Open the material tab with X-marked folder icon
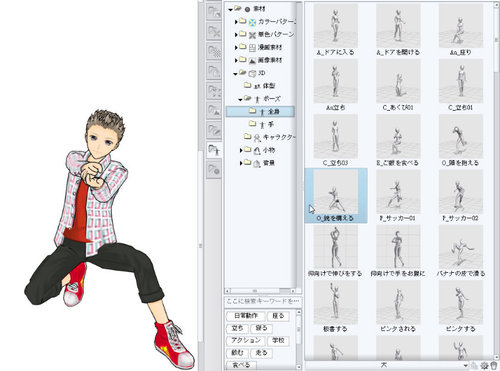This screenshot has height=371, width=500. (214, 31)
